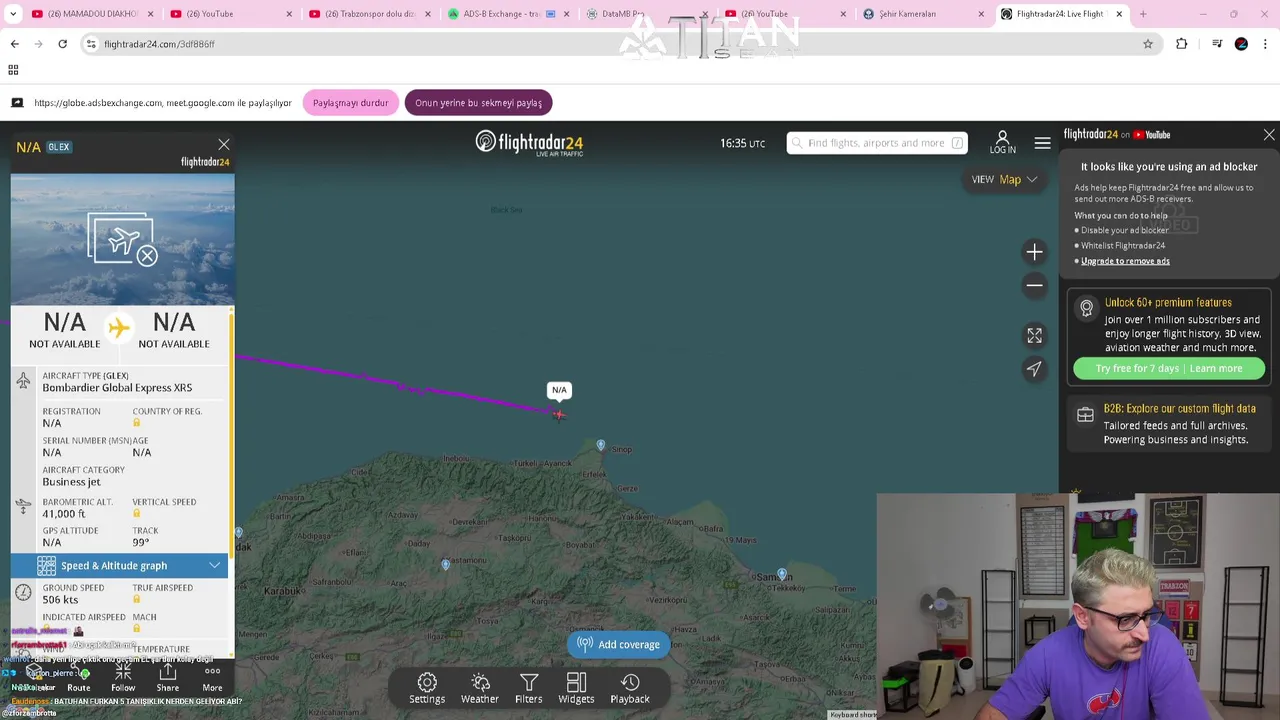Screen dimensions: 1280x720
Task: Close the YouTube ad-blocker notice
Action: click(1269, 134)
